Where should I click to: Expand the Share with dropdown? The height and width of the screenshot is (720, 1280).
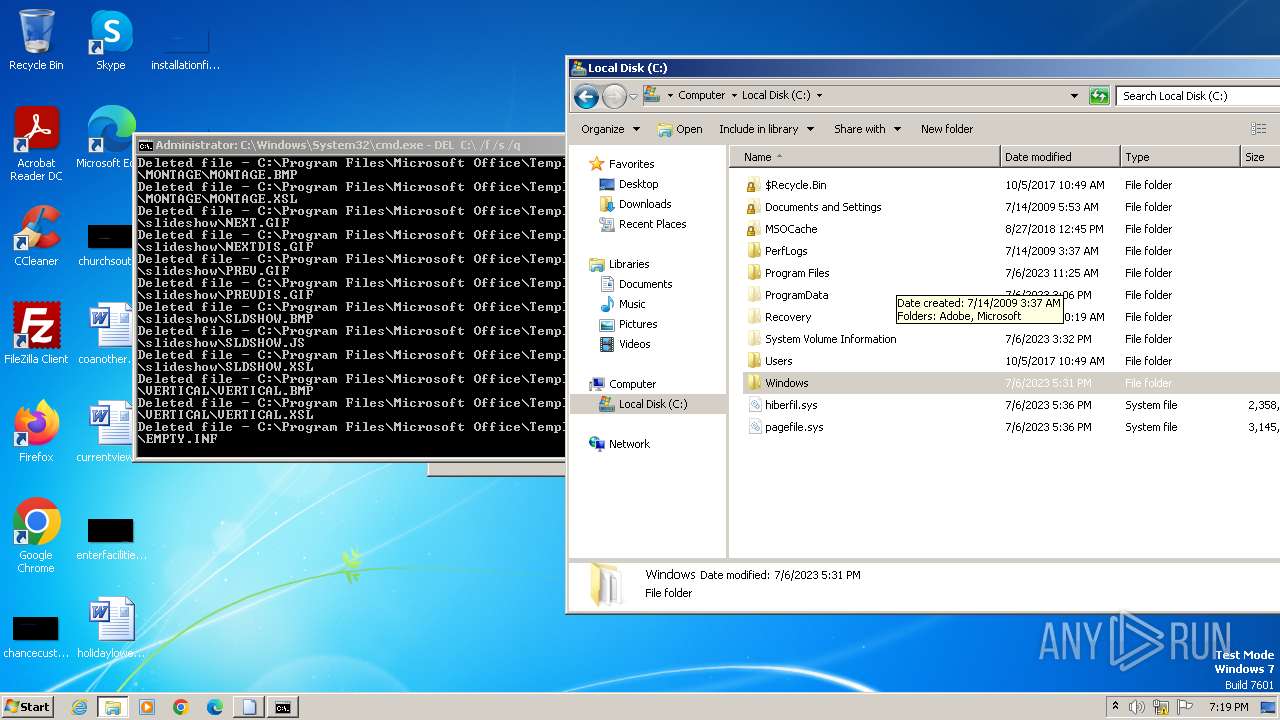[867, 129]
